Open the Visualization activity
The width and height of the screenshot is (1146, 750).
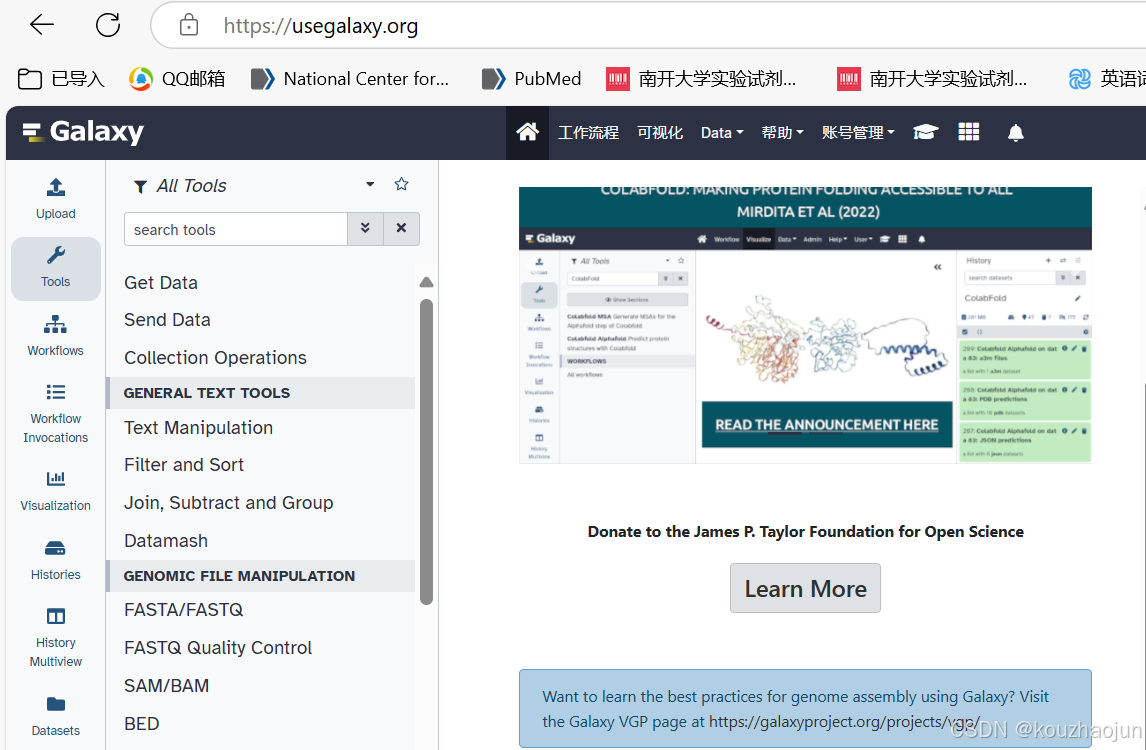pos(56,490)
